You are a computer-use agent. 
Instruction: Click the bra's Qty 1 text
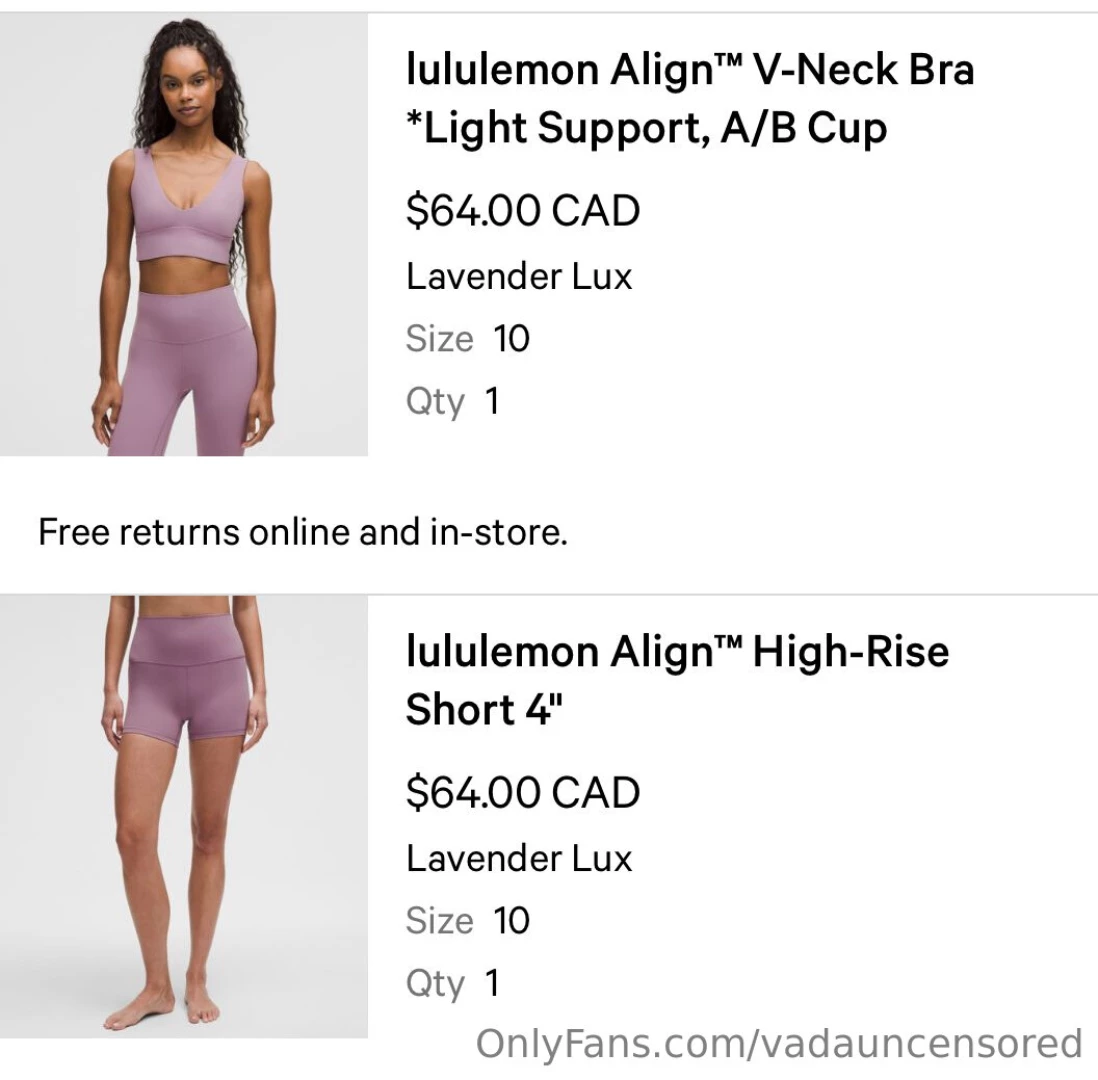click(x=453, y=401)
